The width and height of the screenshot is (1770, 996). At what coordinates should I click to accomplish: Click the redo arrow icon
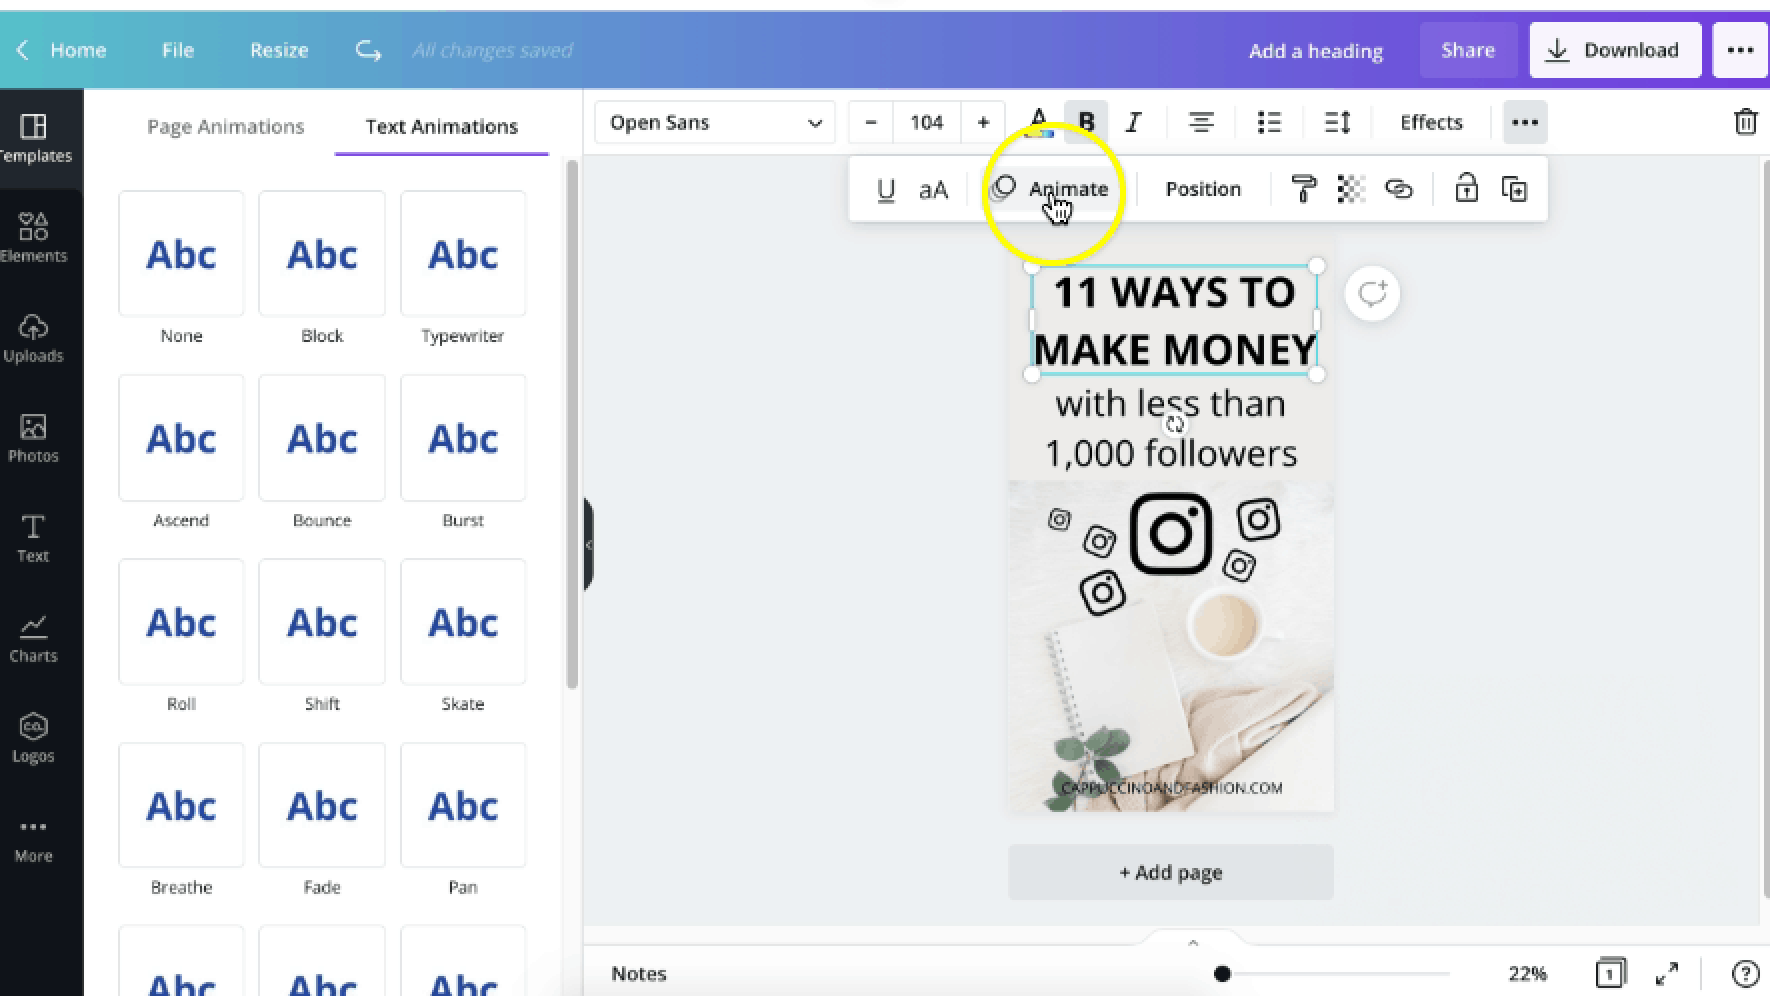tap(368, 50)
